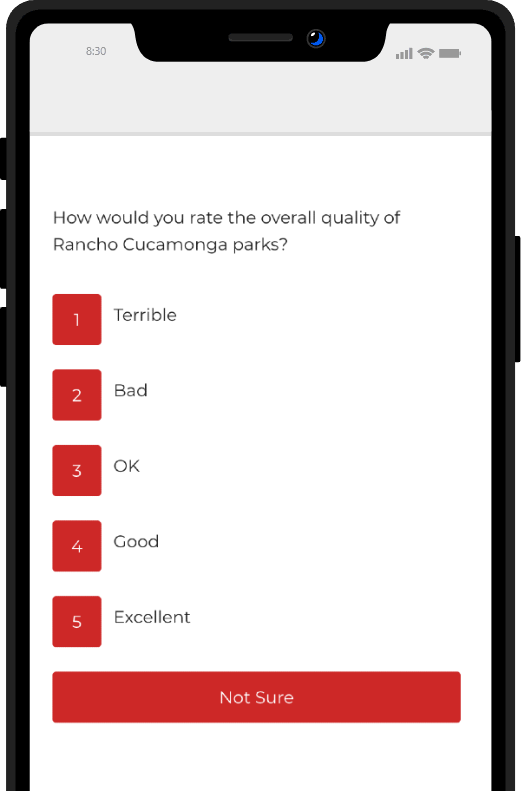Select the red number 1 rating box
This screenshot has height=791, width=521.
point(77,319)
